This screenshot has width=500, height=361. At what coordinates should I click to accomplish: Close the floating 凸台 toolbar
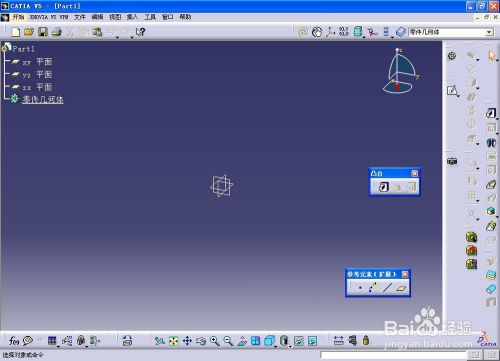coord(414,173)
